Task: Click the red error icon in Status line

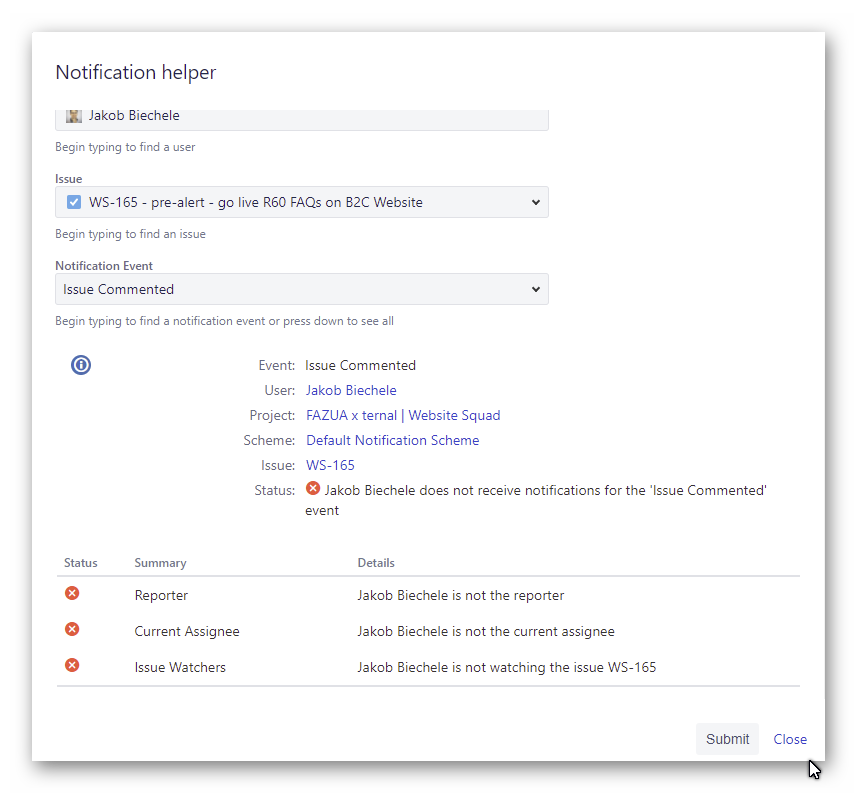Action: tap(313, 488)
